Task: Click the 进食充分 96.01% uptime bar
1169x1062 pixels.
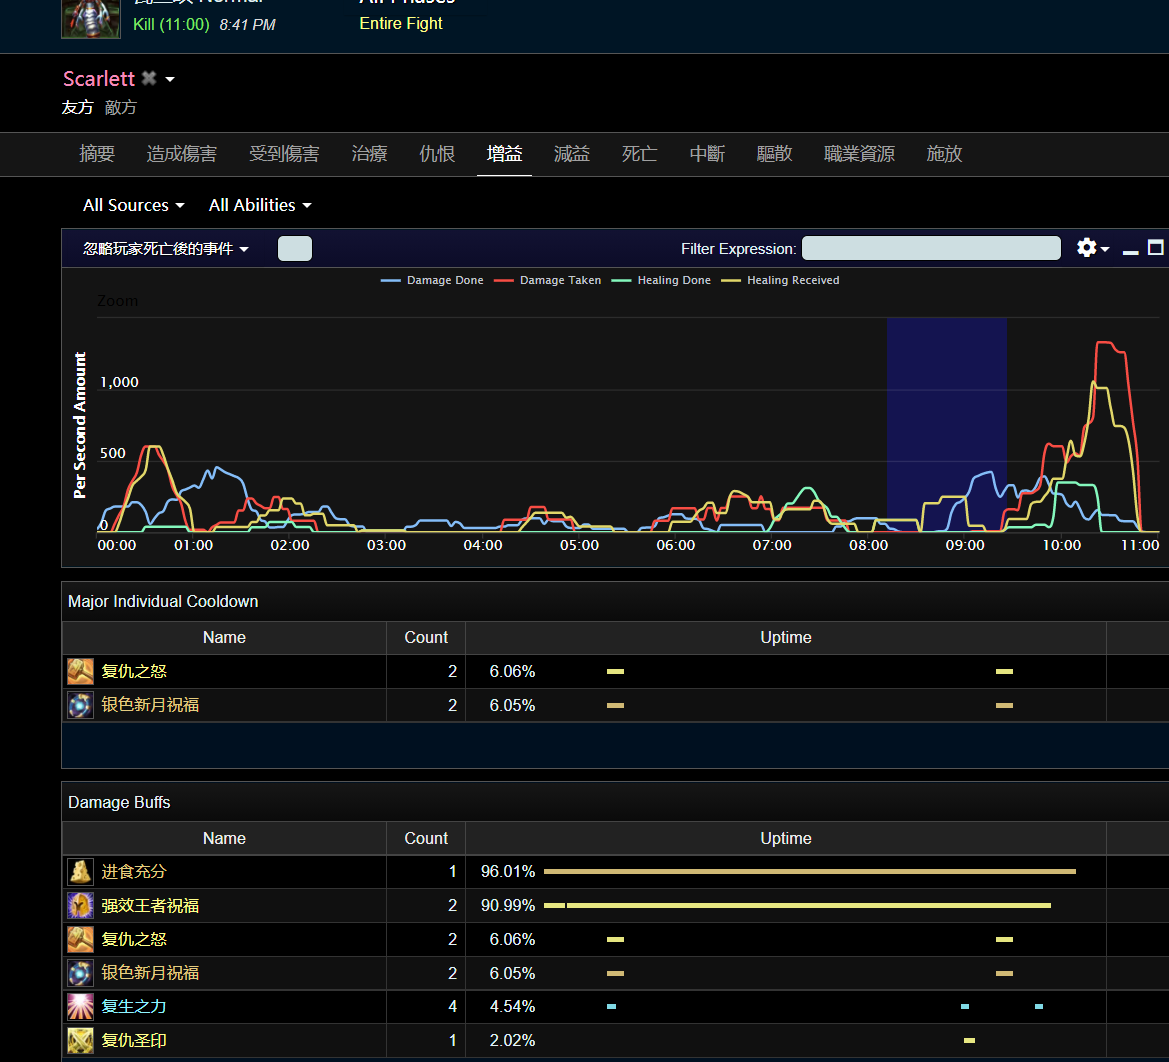Action: pyautogui.click(x=810, y=871)
